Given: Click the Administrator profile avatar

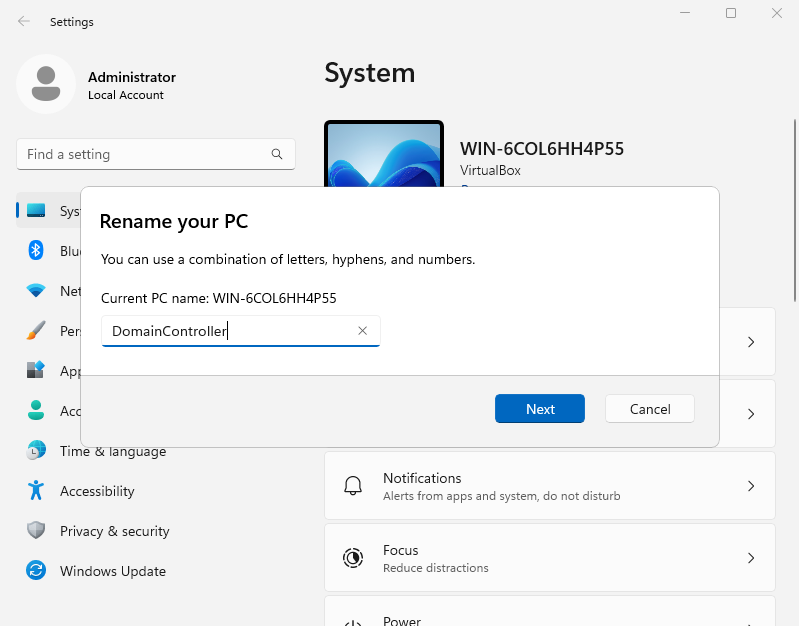Looking at the screenshot, I should (x=45, y=85).
